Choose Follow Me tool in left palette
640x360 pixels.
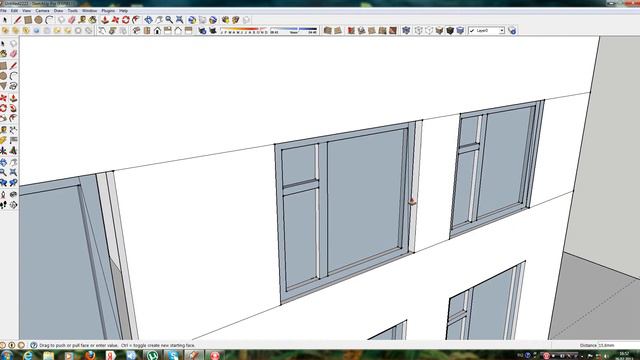(13, 108)
